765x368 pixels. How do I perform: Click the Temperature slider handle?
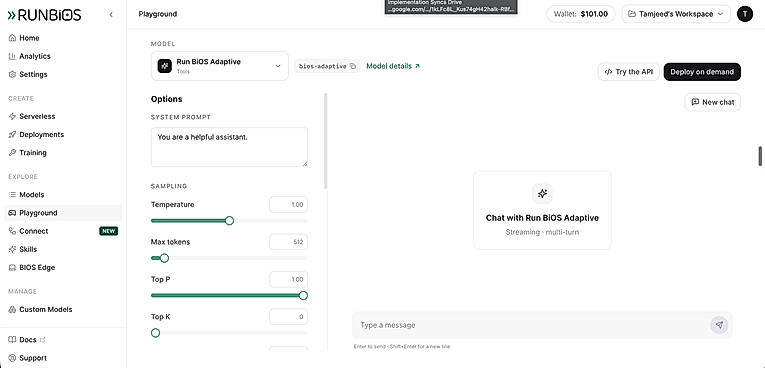[x=229, y=221]
